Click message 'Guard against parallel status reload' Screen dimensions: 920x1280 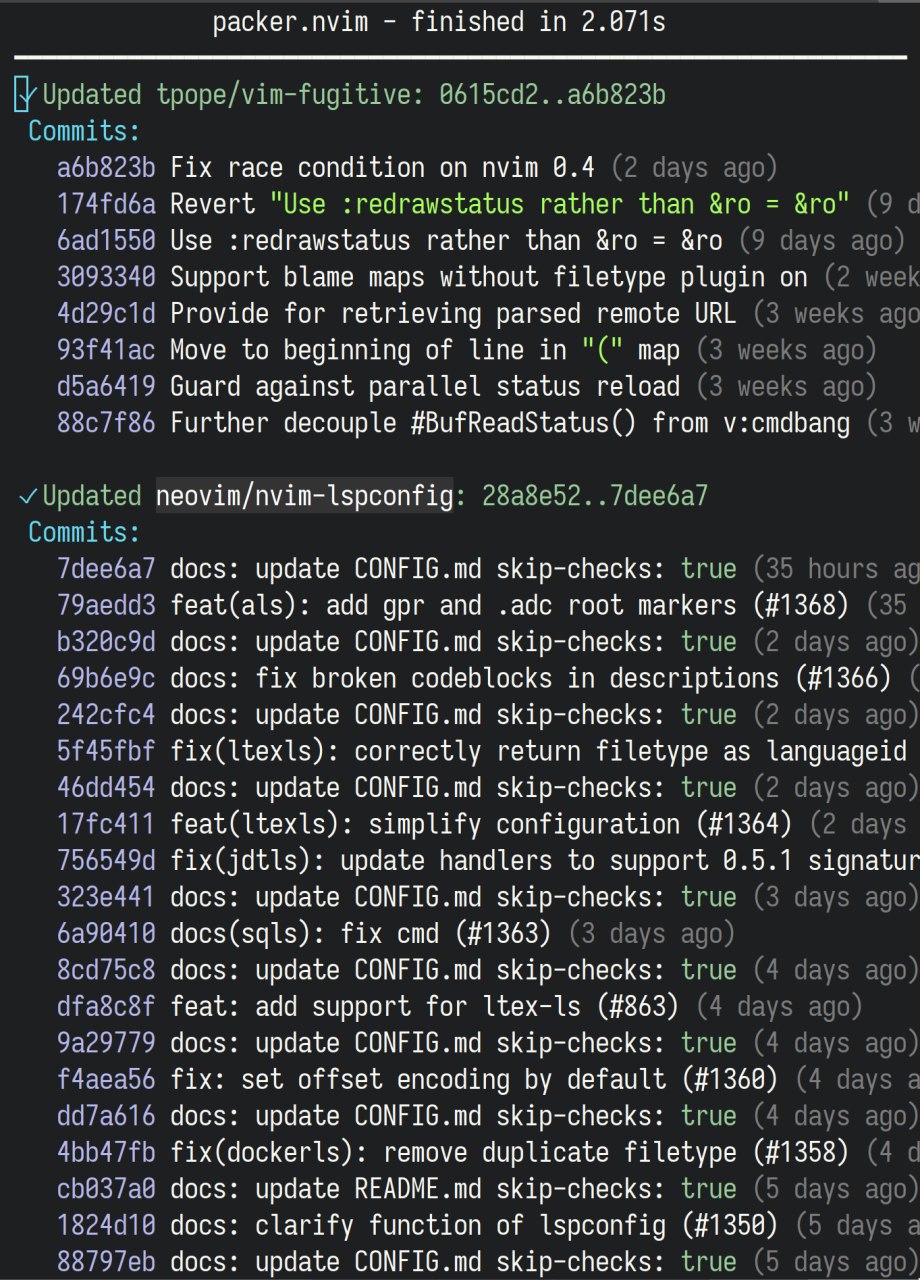coord(425,386)
